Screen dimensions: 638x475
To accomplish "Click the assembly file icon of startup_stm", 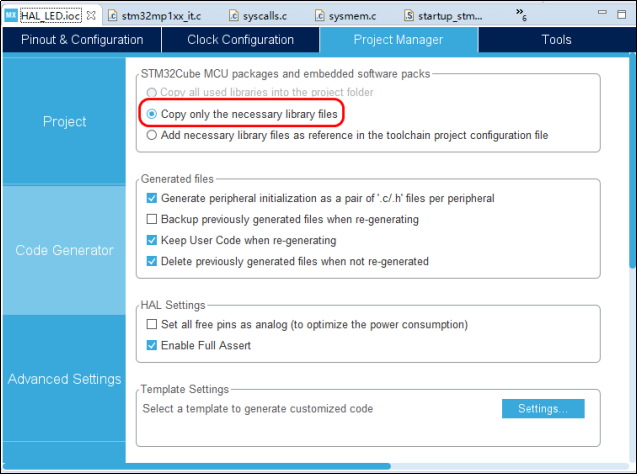I will pyautogui.click(x=409, y=16).
